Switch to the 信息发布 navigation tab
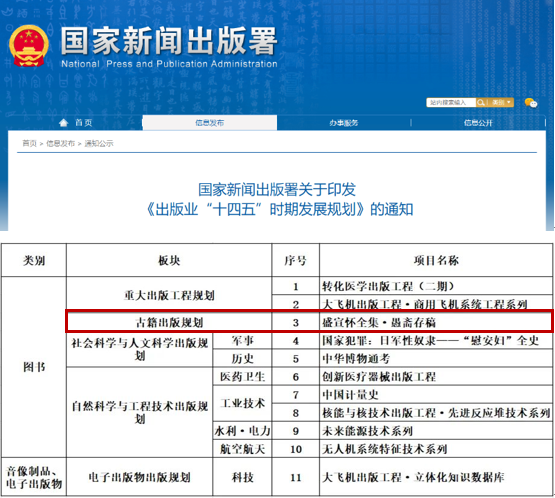The image size is (555, 498). tap(210, 122)
